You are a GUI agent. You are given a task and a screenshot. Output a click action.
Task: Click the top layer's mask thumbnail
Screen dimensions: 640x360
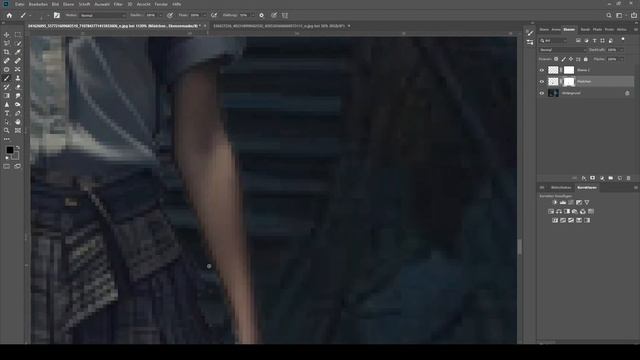click(569, 70)
